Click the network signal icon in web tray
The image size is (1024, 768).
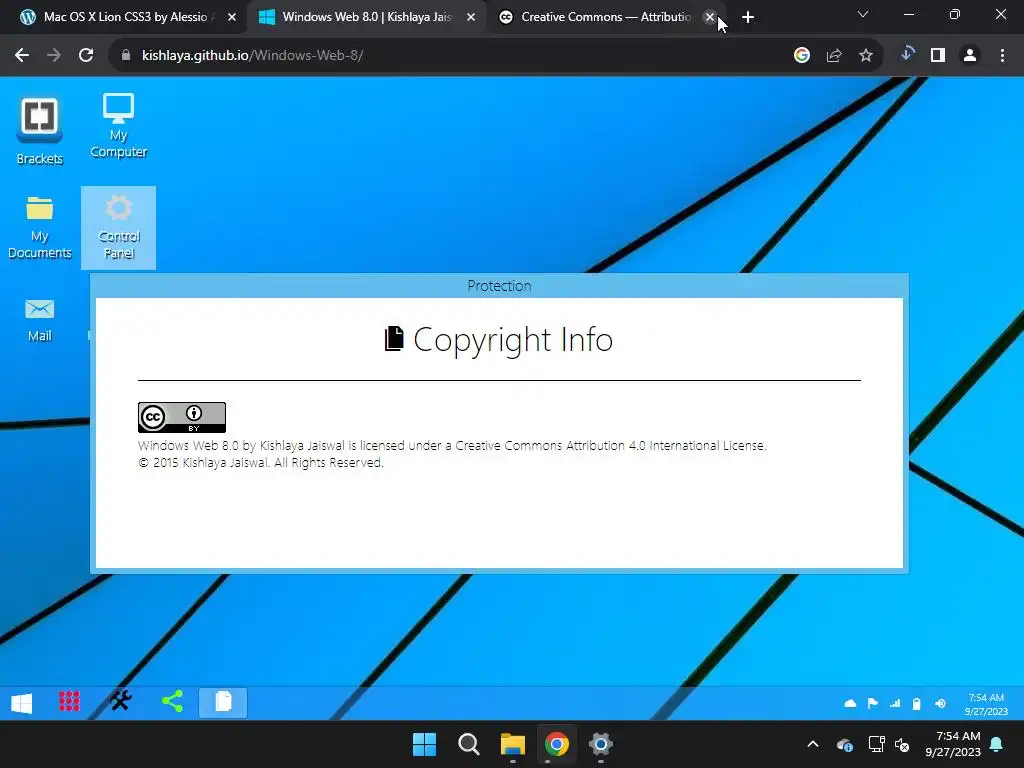[895, 703]
